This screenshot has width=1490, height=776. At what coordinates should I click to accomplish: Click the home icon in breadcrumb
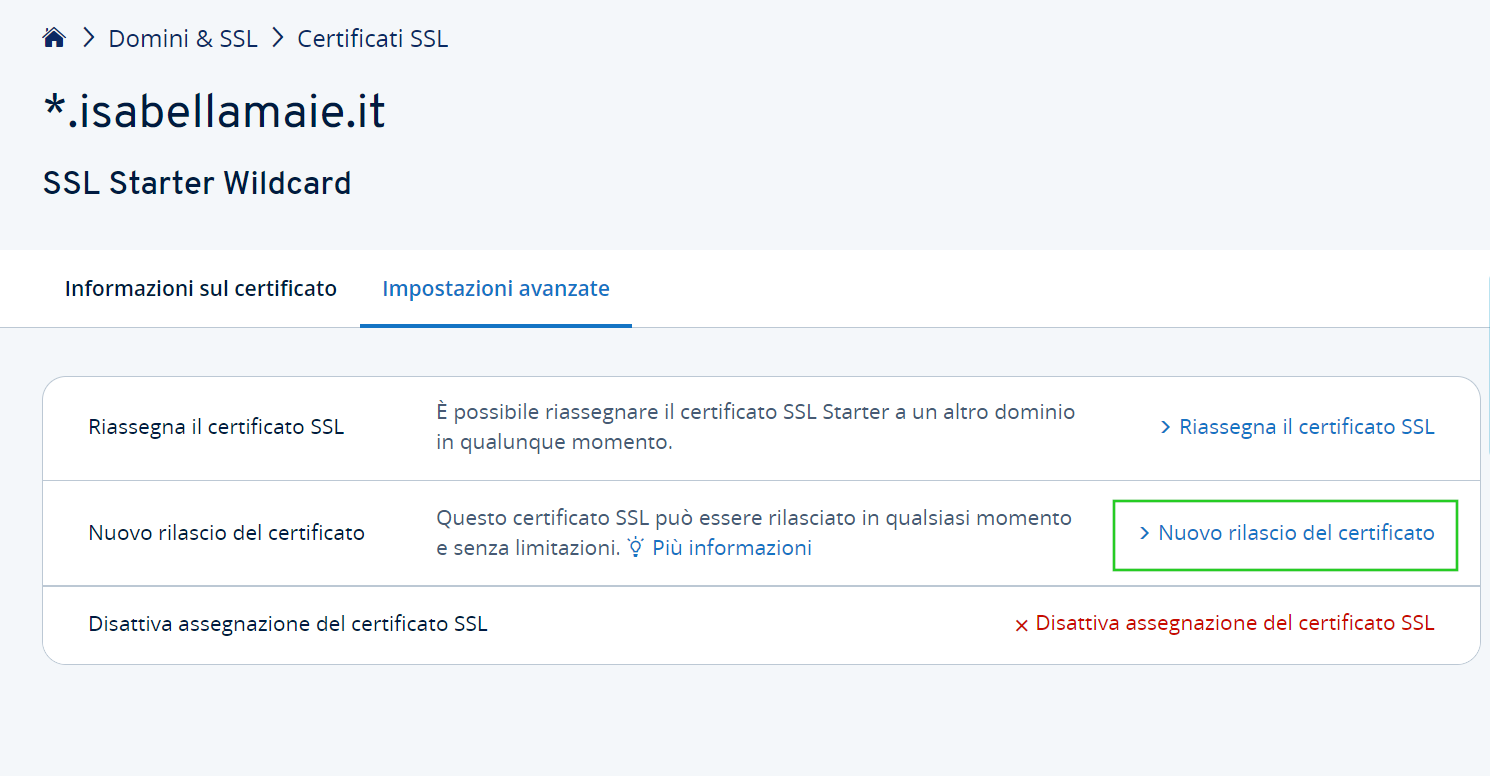coord(54,39)
